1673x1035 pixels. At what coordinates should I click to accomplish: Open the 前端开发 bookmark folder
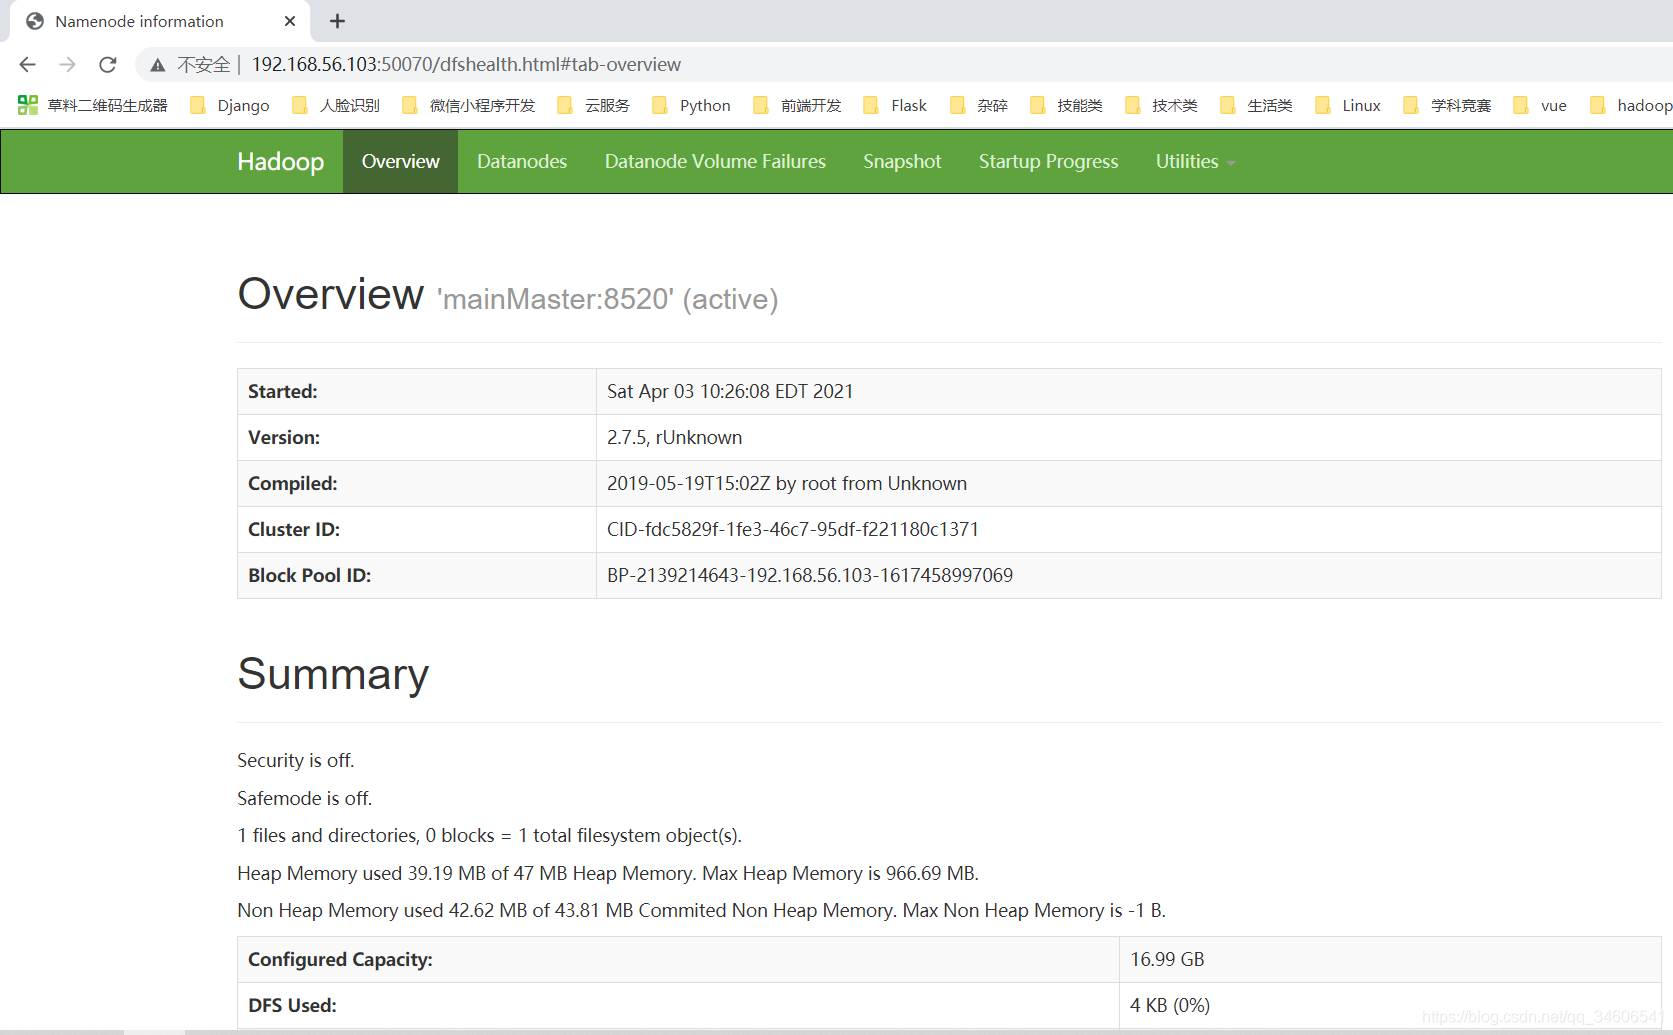click(798, 105)
